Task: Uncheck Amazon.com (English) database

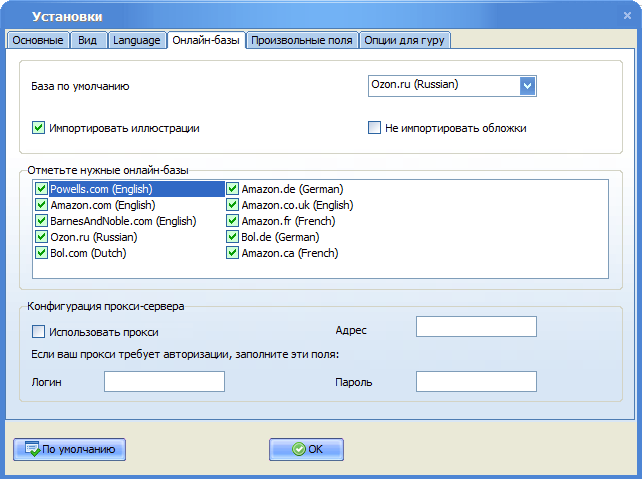Action: point(41,205)
